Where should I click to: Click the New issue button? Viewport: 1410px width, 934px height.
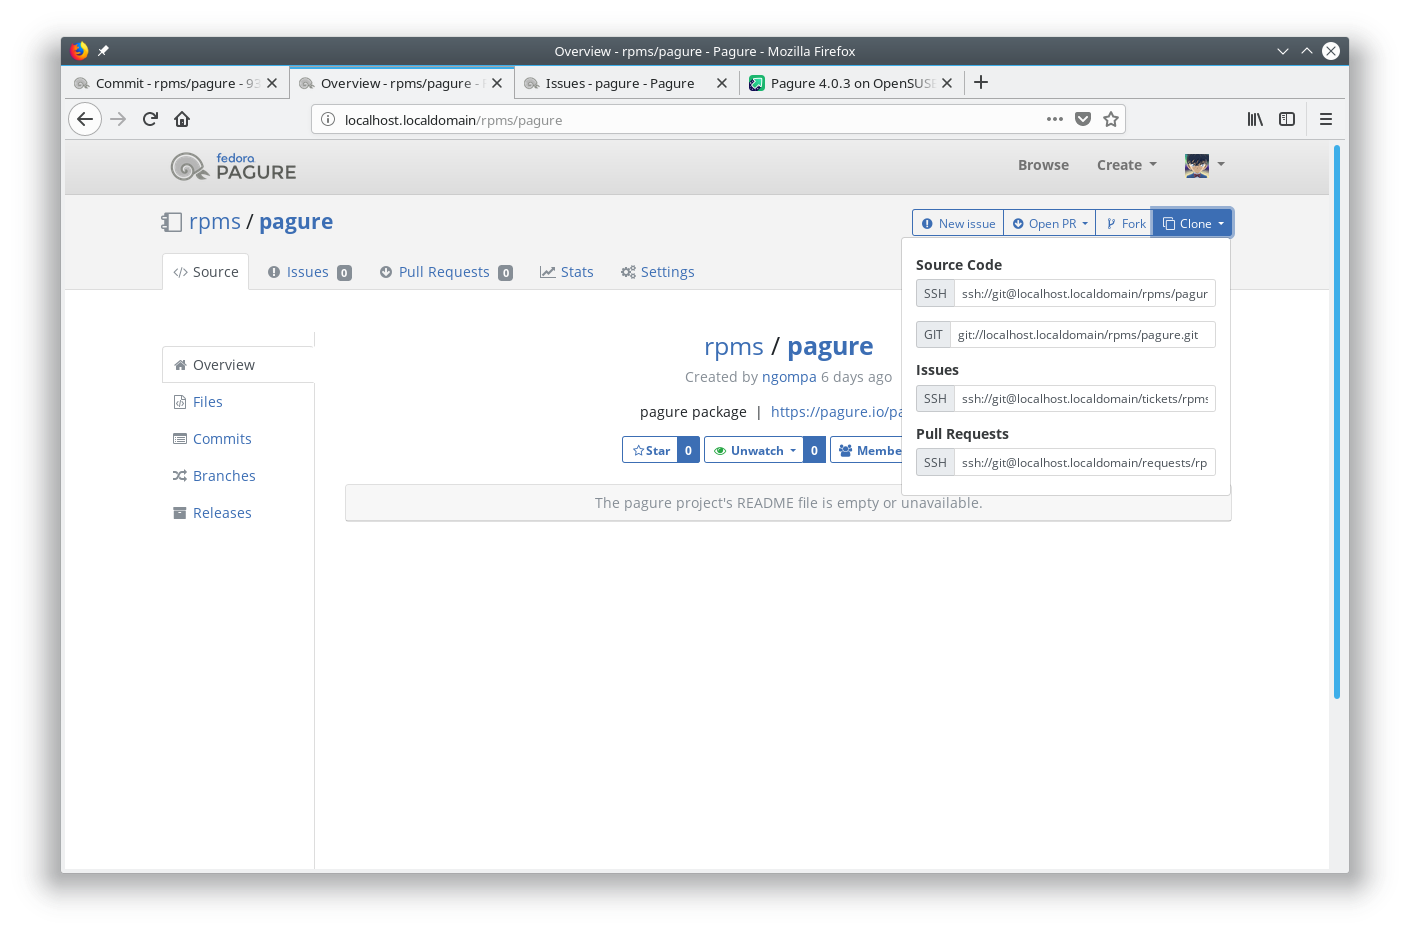(958, 223)
